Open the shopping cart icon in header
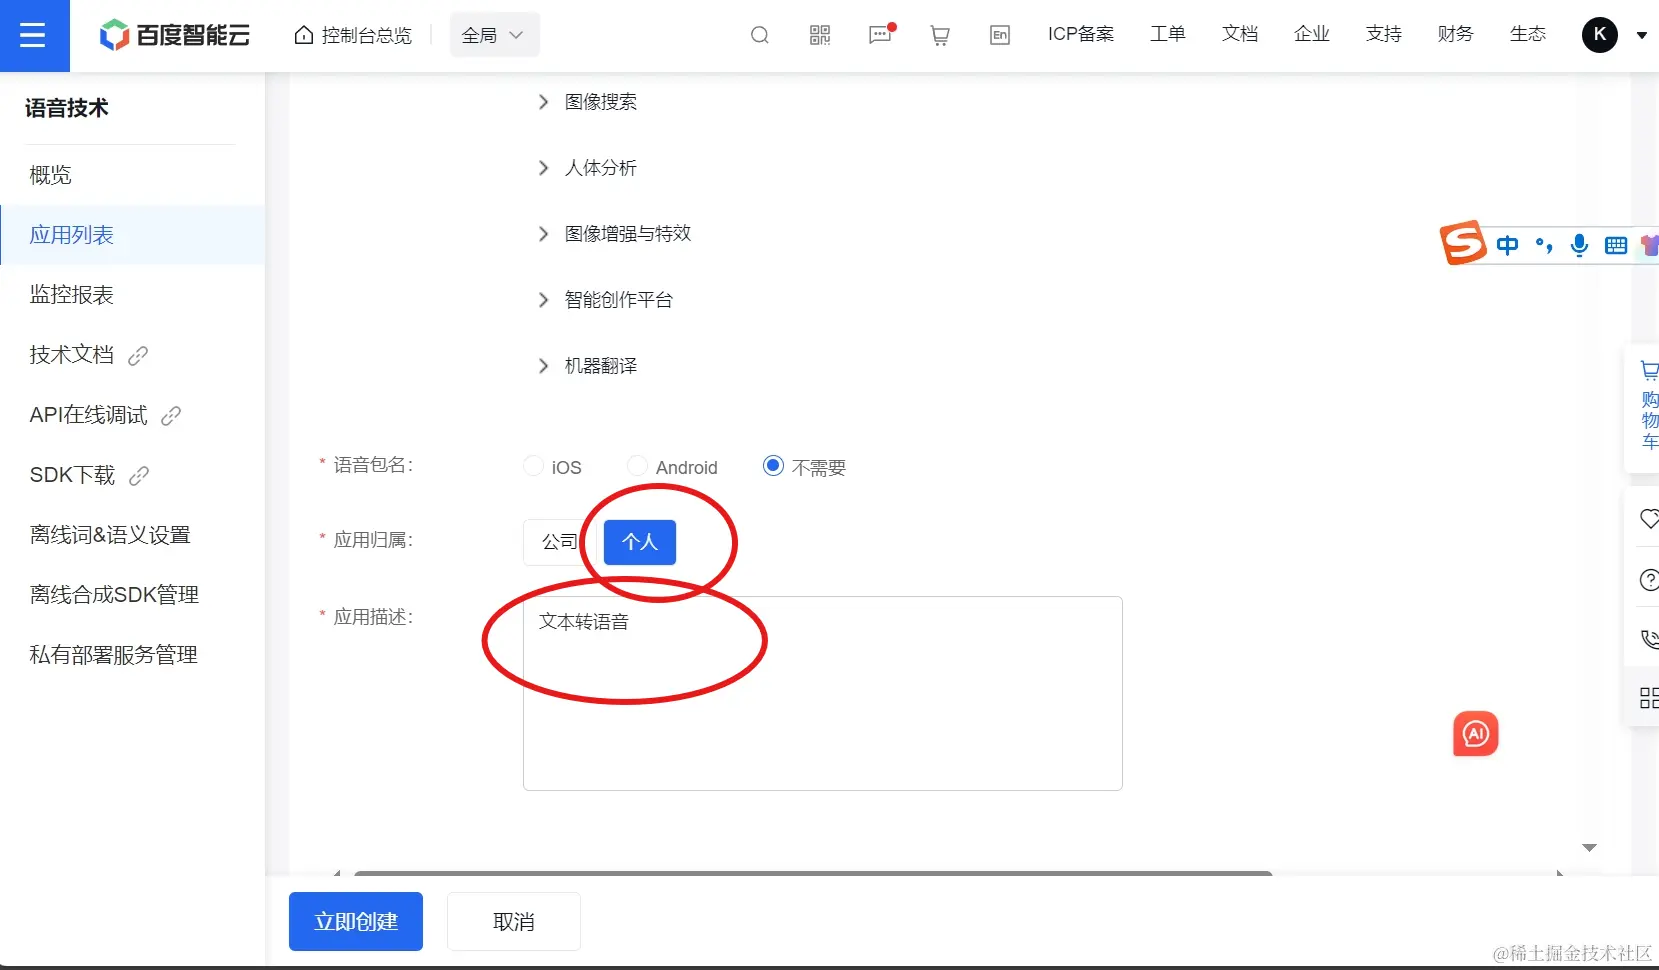This screenshot has width=1659, height=970. point(940,35)
